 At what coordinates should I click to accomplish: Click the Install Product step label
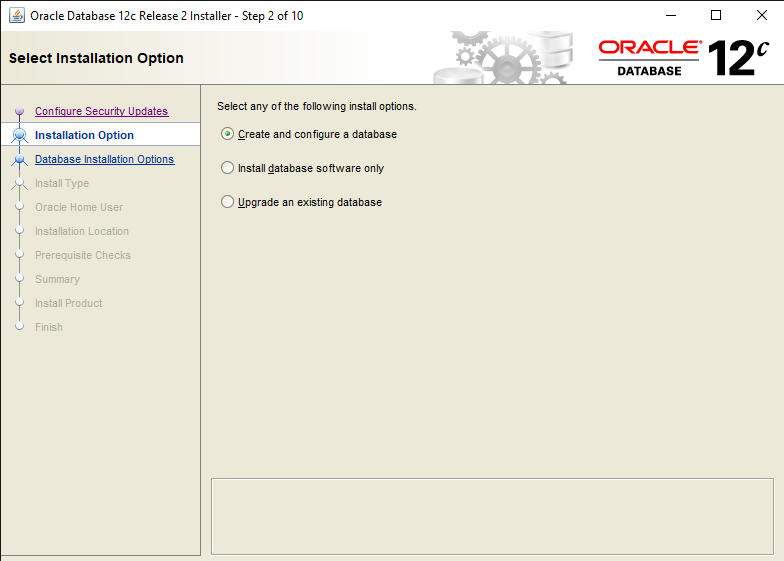[x=68, y=303]
